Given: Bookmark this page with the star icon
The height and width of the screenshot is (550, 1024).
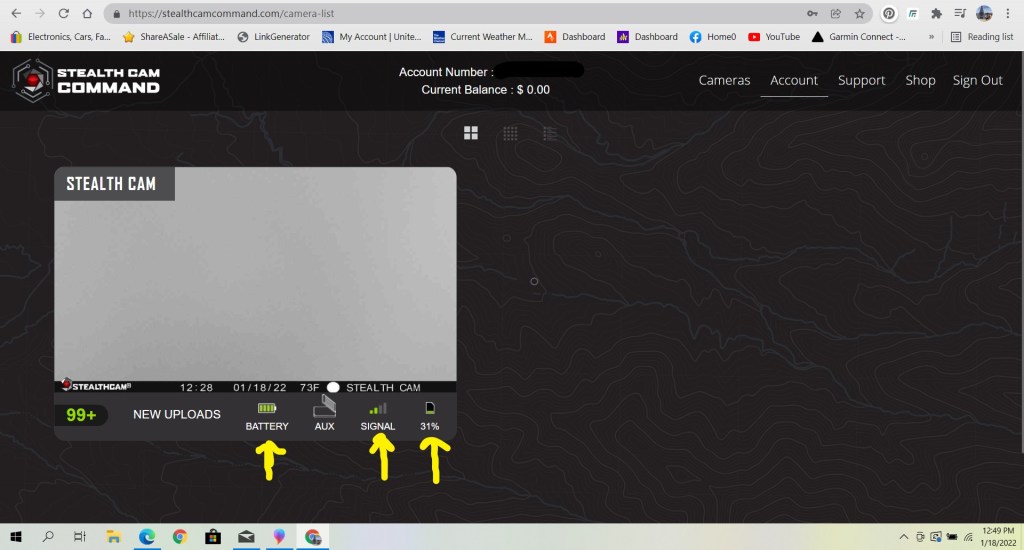Looking at the screenshot, I should pos(860,14).
